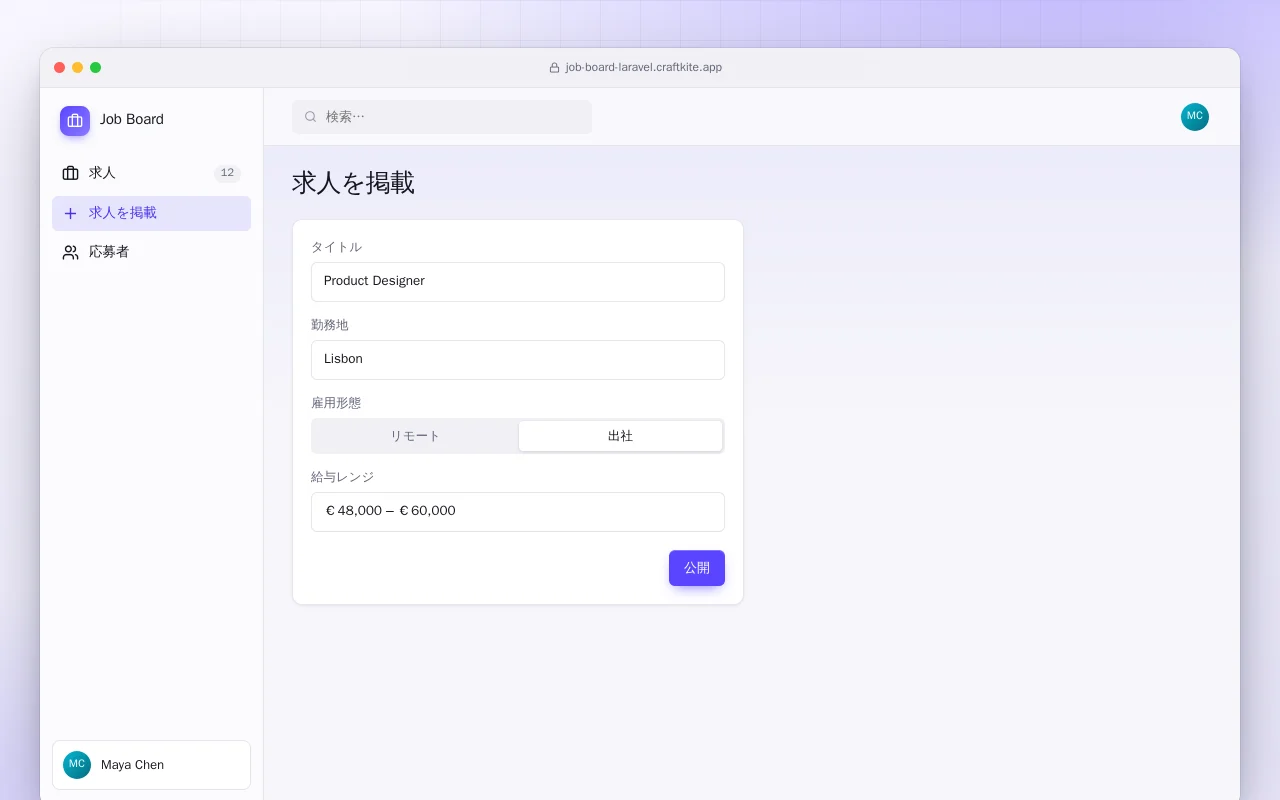Click the URL job-board-laravel.craftkite.app
1280x800 pixels.
(643, 68)
